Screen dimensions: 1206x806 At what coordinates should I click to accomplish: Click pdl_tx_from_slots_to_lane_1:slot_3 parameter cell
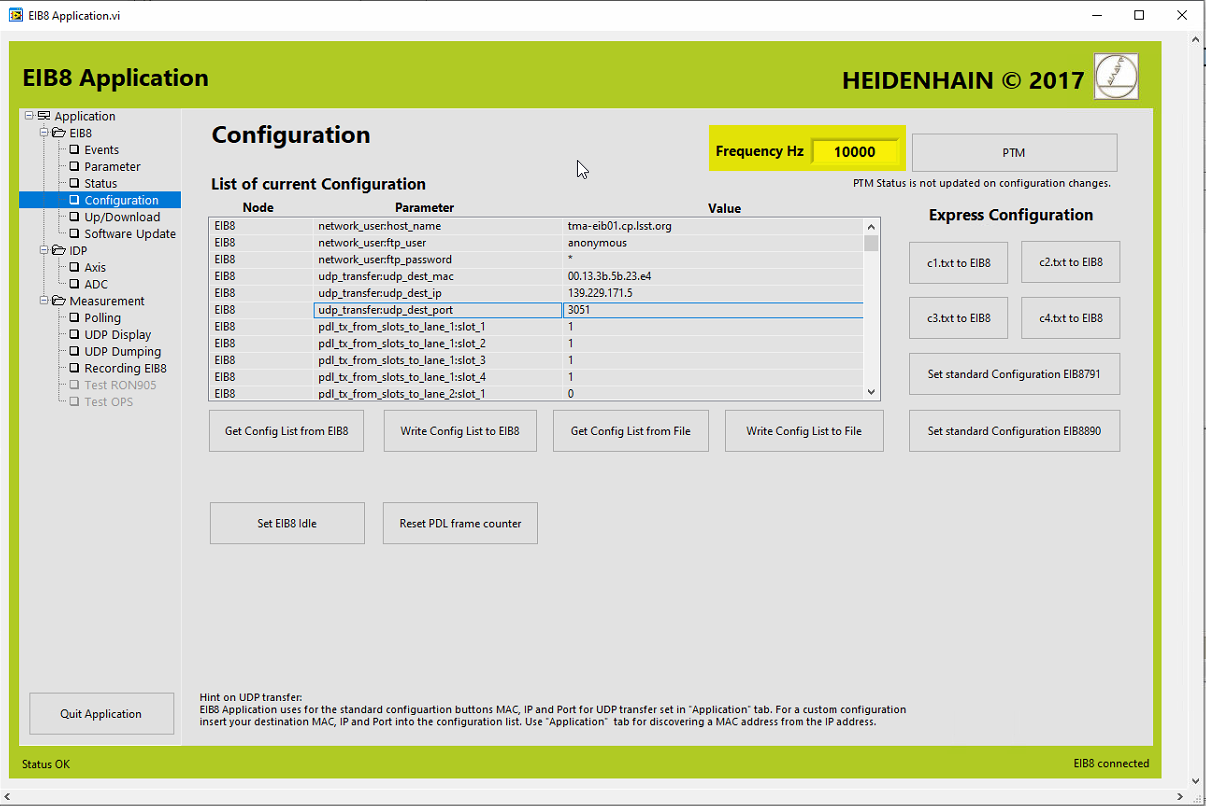point(438,360)
